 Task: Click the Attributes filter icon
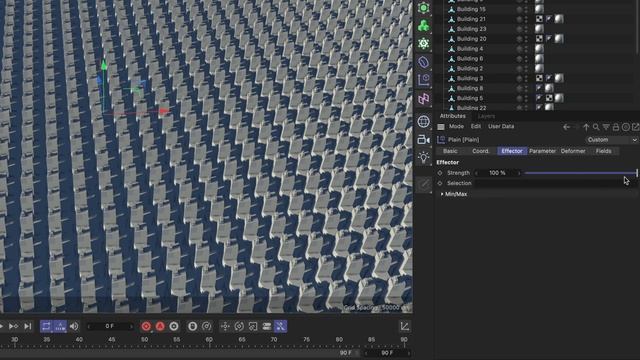click(x=606, y=127)
